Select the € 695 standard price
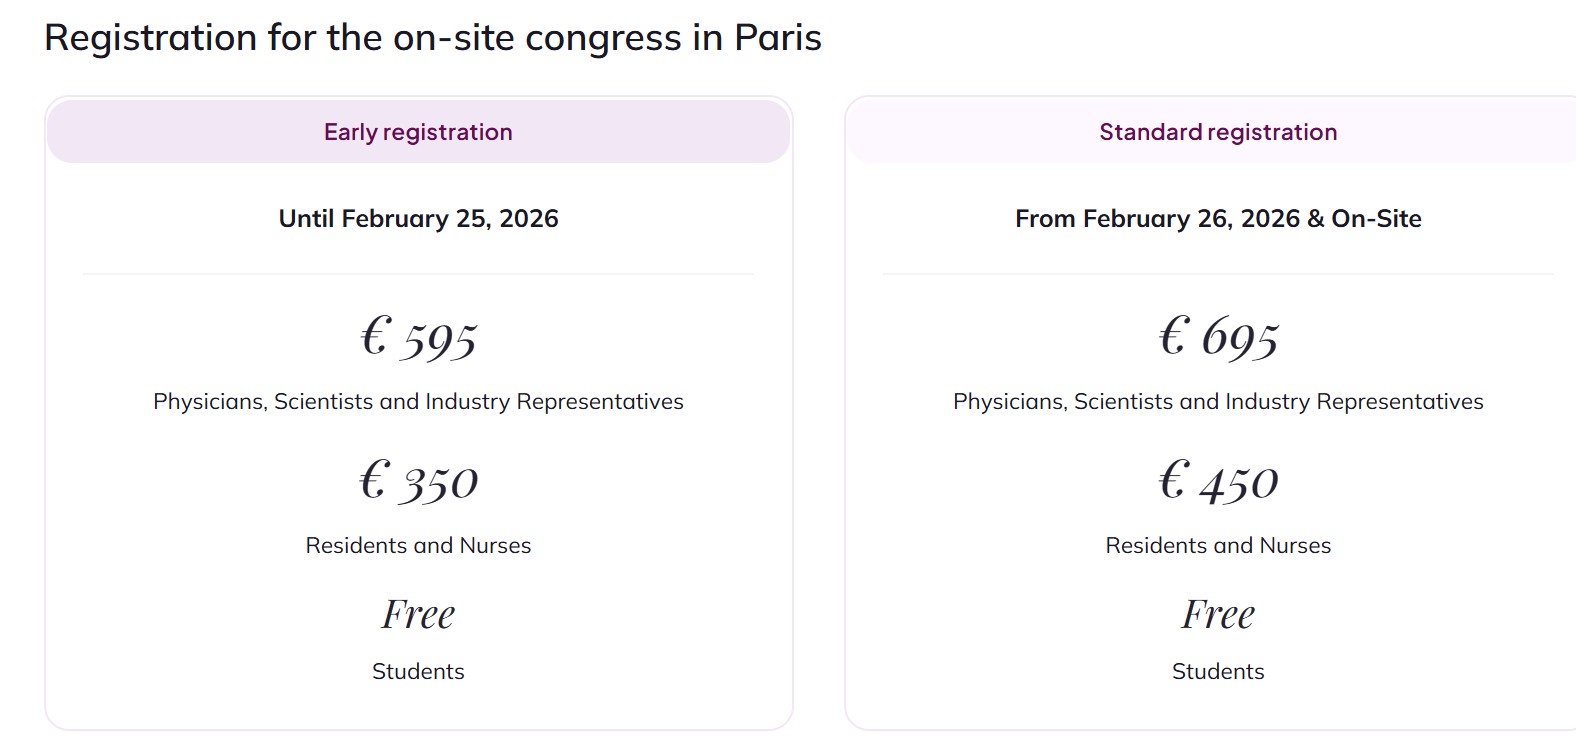The height and width of the screenshot is (742, 1576). pyautogui.click(x=1218, y=337)
